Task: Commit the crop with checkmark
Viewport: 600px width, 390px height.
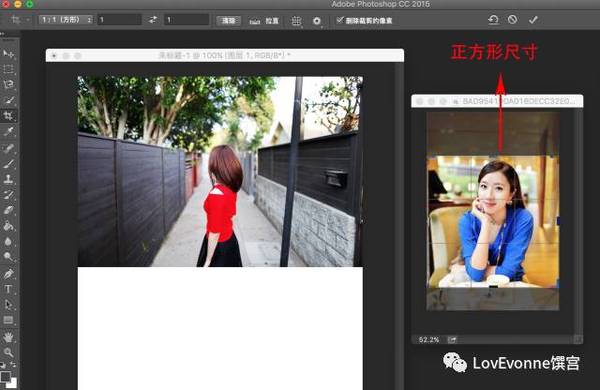Action: point(533,20)
